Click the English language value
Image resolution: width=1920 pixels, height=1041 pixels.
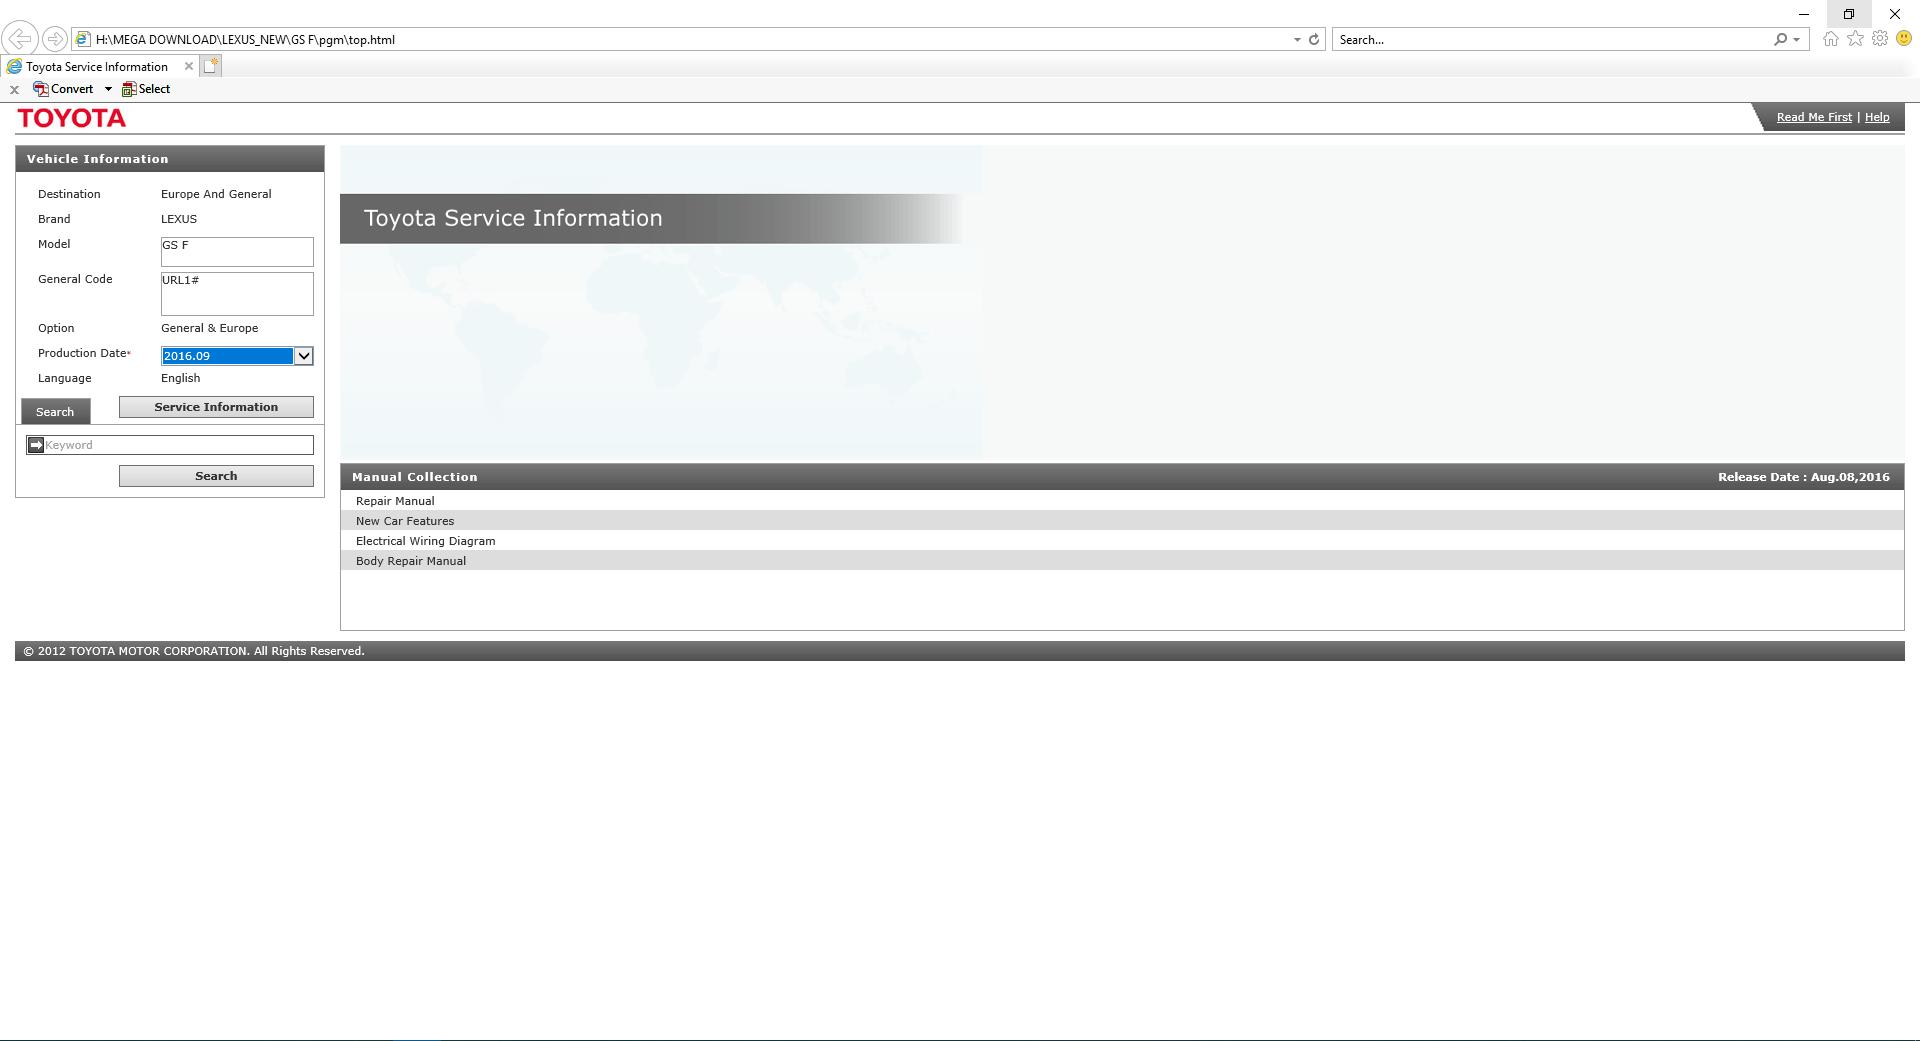[180, 378]
